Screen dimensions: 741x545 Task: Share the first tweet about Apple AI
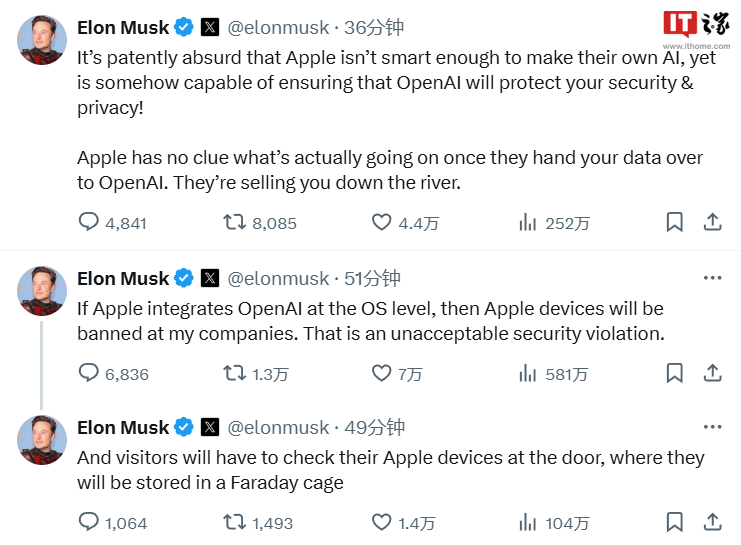click(712, 222)
